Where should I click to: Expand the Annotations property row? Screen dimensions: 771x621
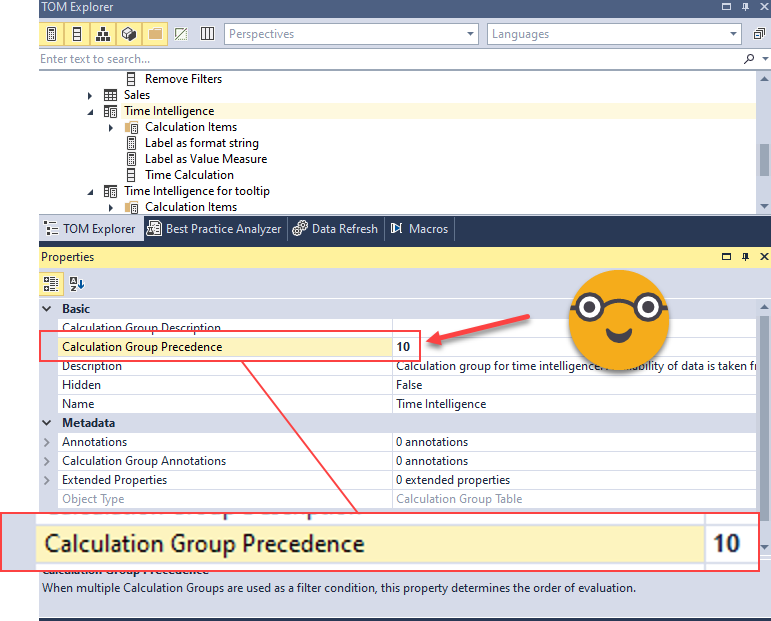click(47, 442)
